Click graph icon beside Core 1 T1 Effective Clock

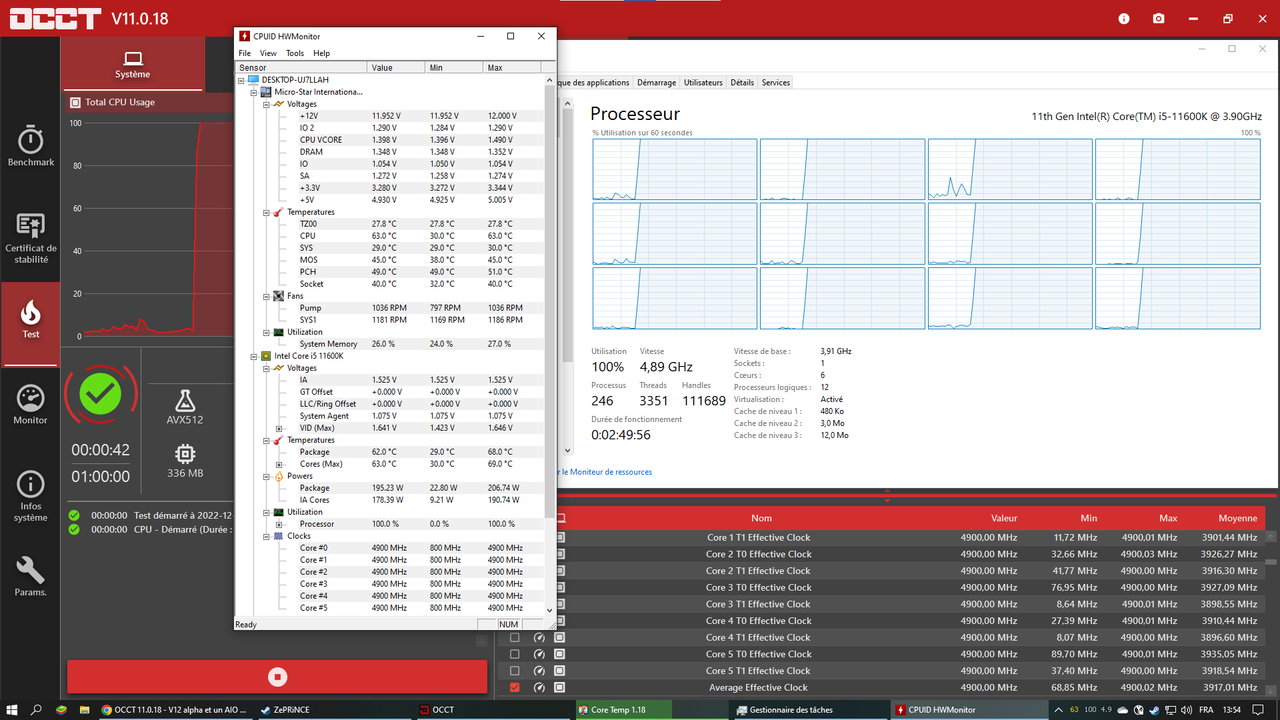[560, 537]
